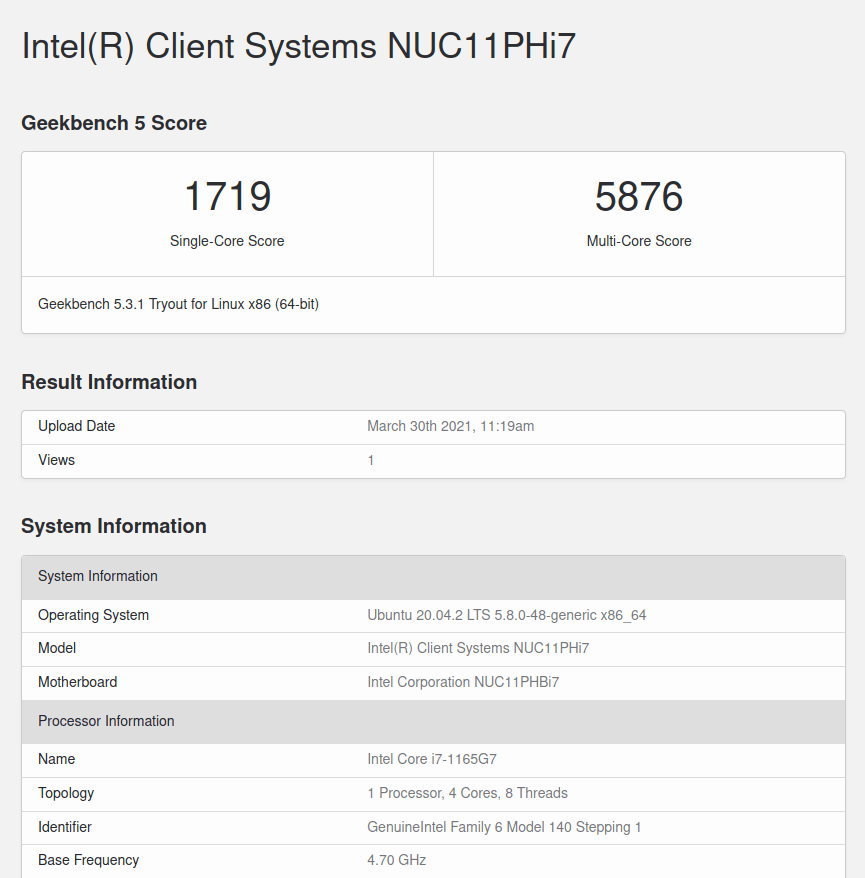
Task: Click the System Information table header row
Action: (x=433, y=577)
